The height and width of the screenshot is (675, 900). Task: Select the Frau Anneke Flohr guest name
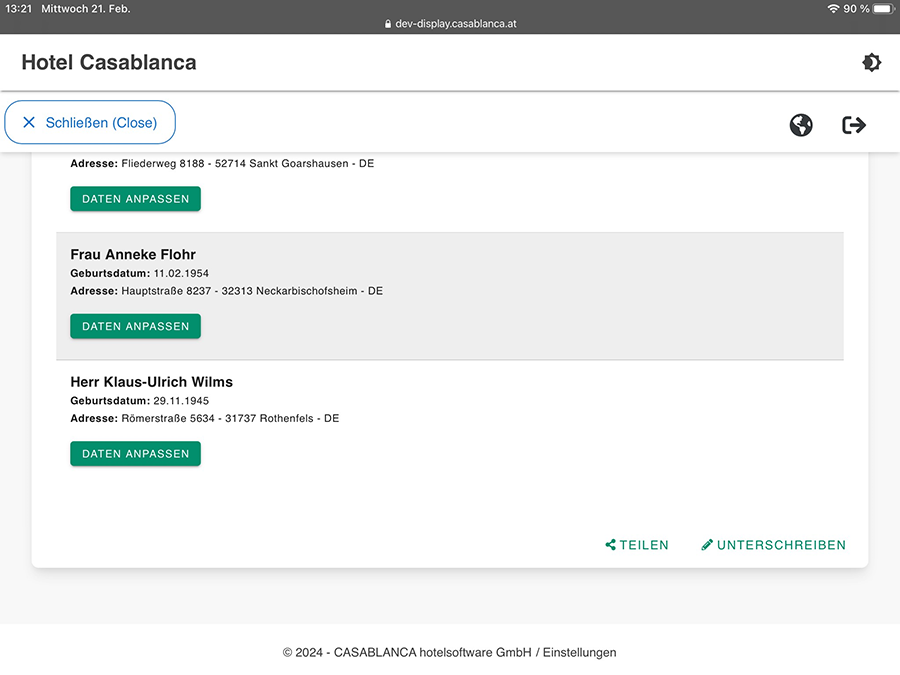133,254
